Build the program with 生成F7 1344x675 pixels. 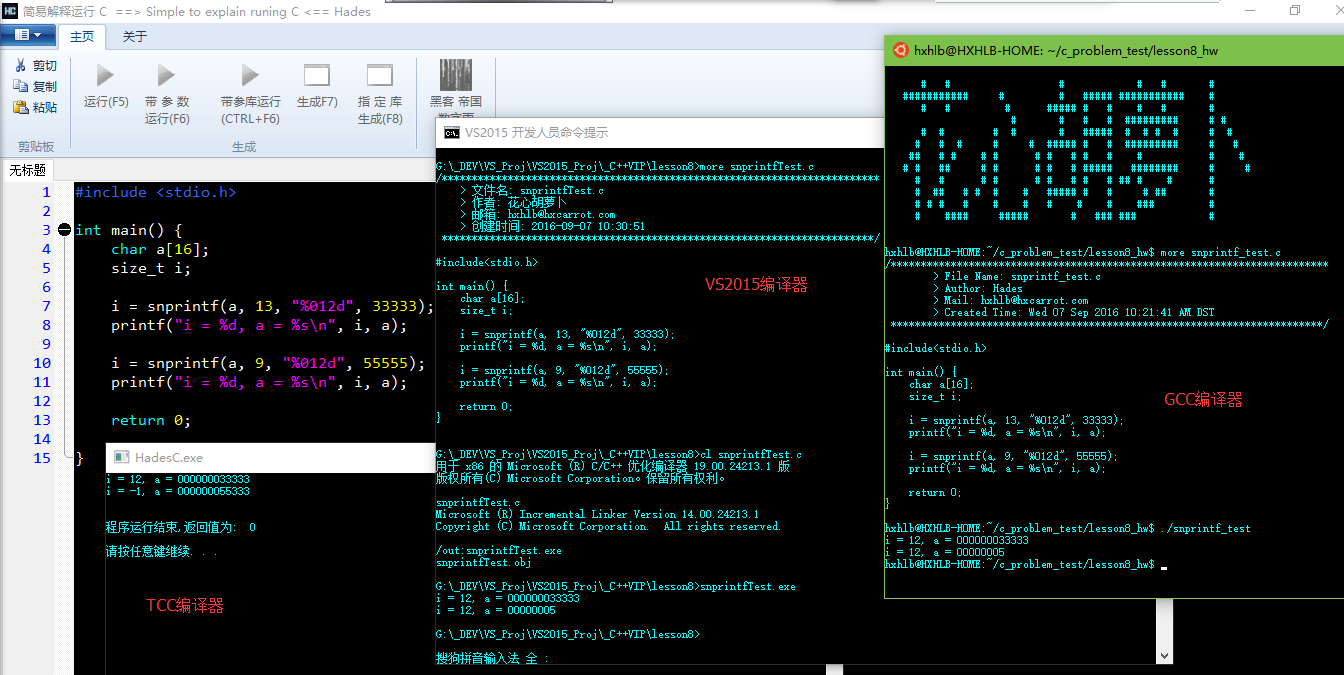click(x=317, y=87)
